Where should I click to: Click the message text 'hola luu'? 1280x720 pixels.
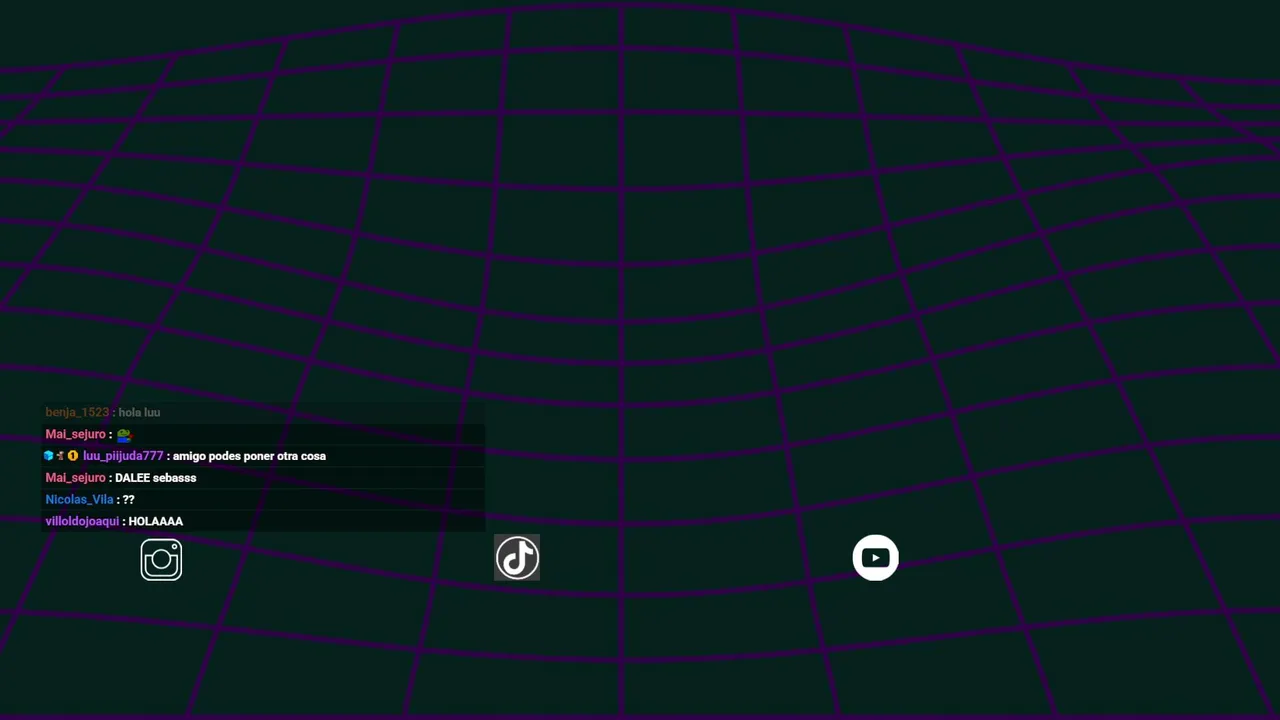point(139,412)
